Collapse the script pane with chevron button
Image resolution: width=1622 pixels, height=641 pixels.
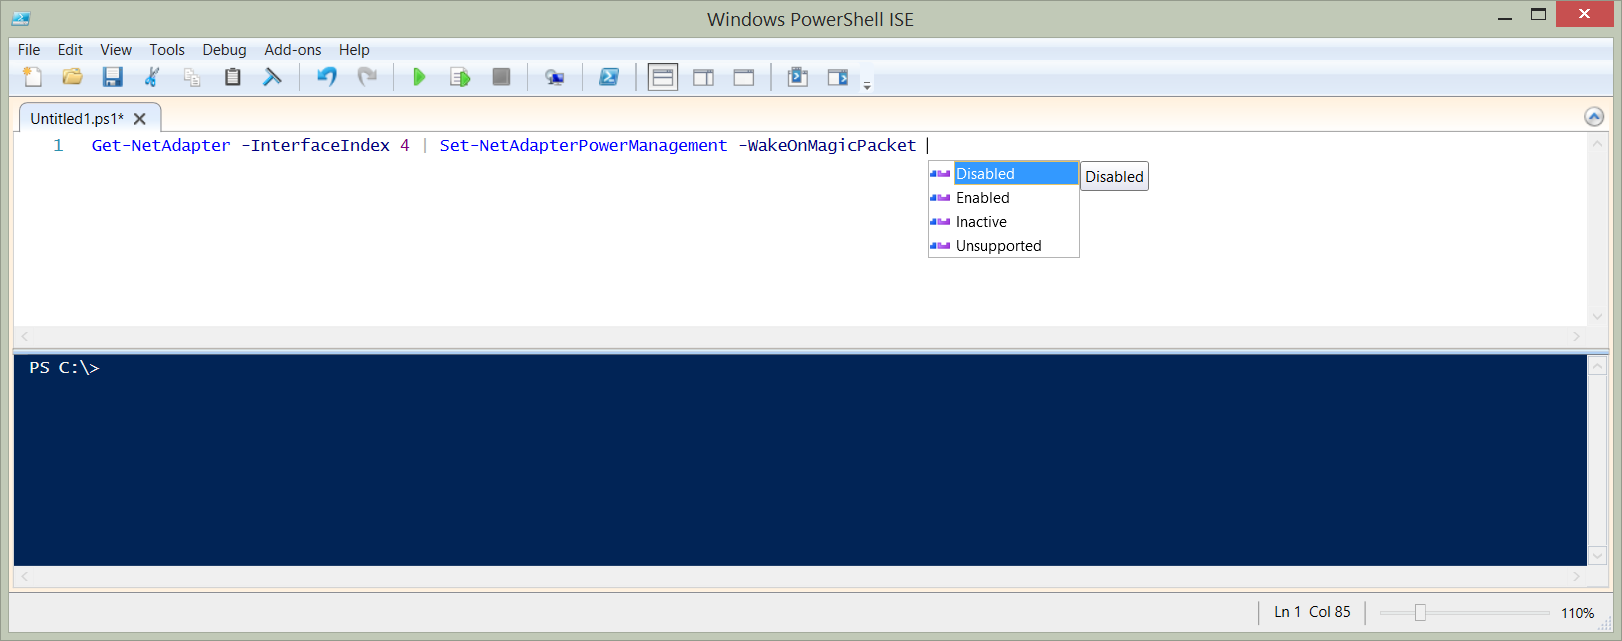[x=1594, y=117]
